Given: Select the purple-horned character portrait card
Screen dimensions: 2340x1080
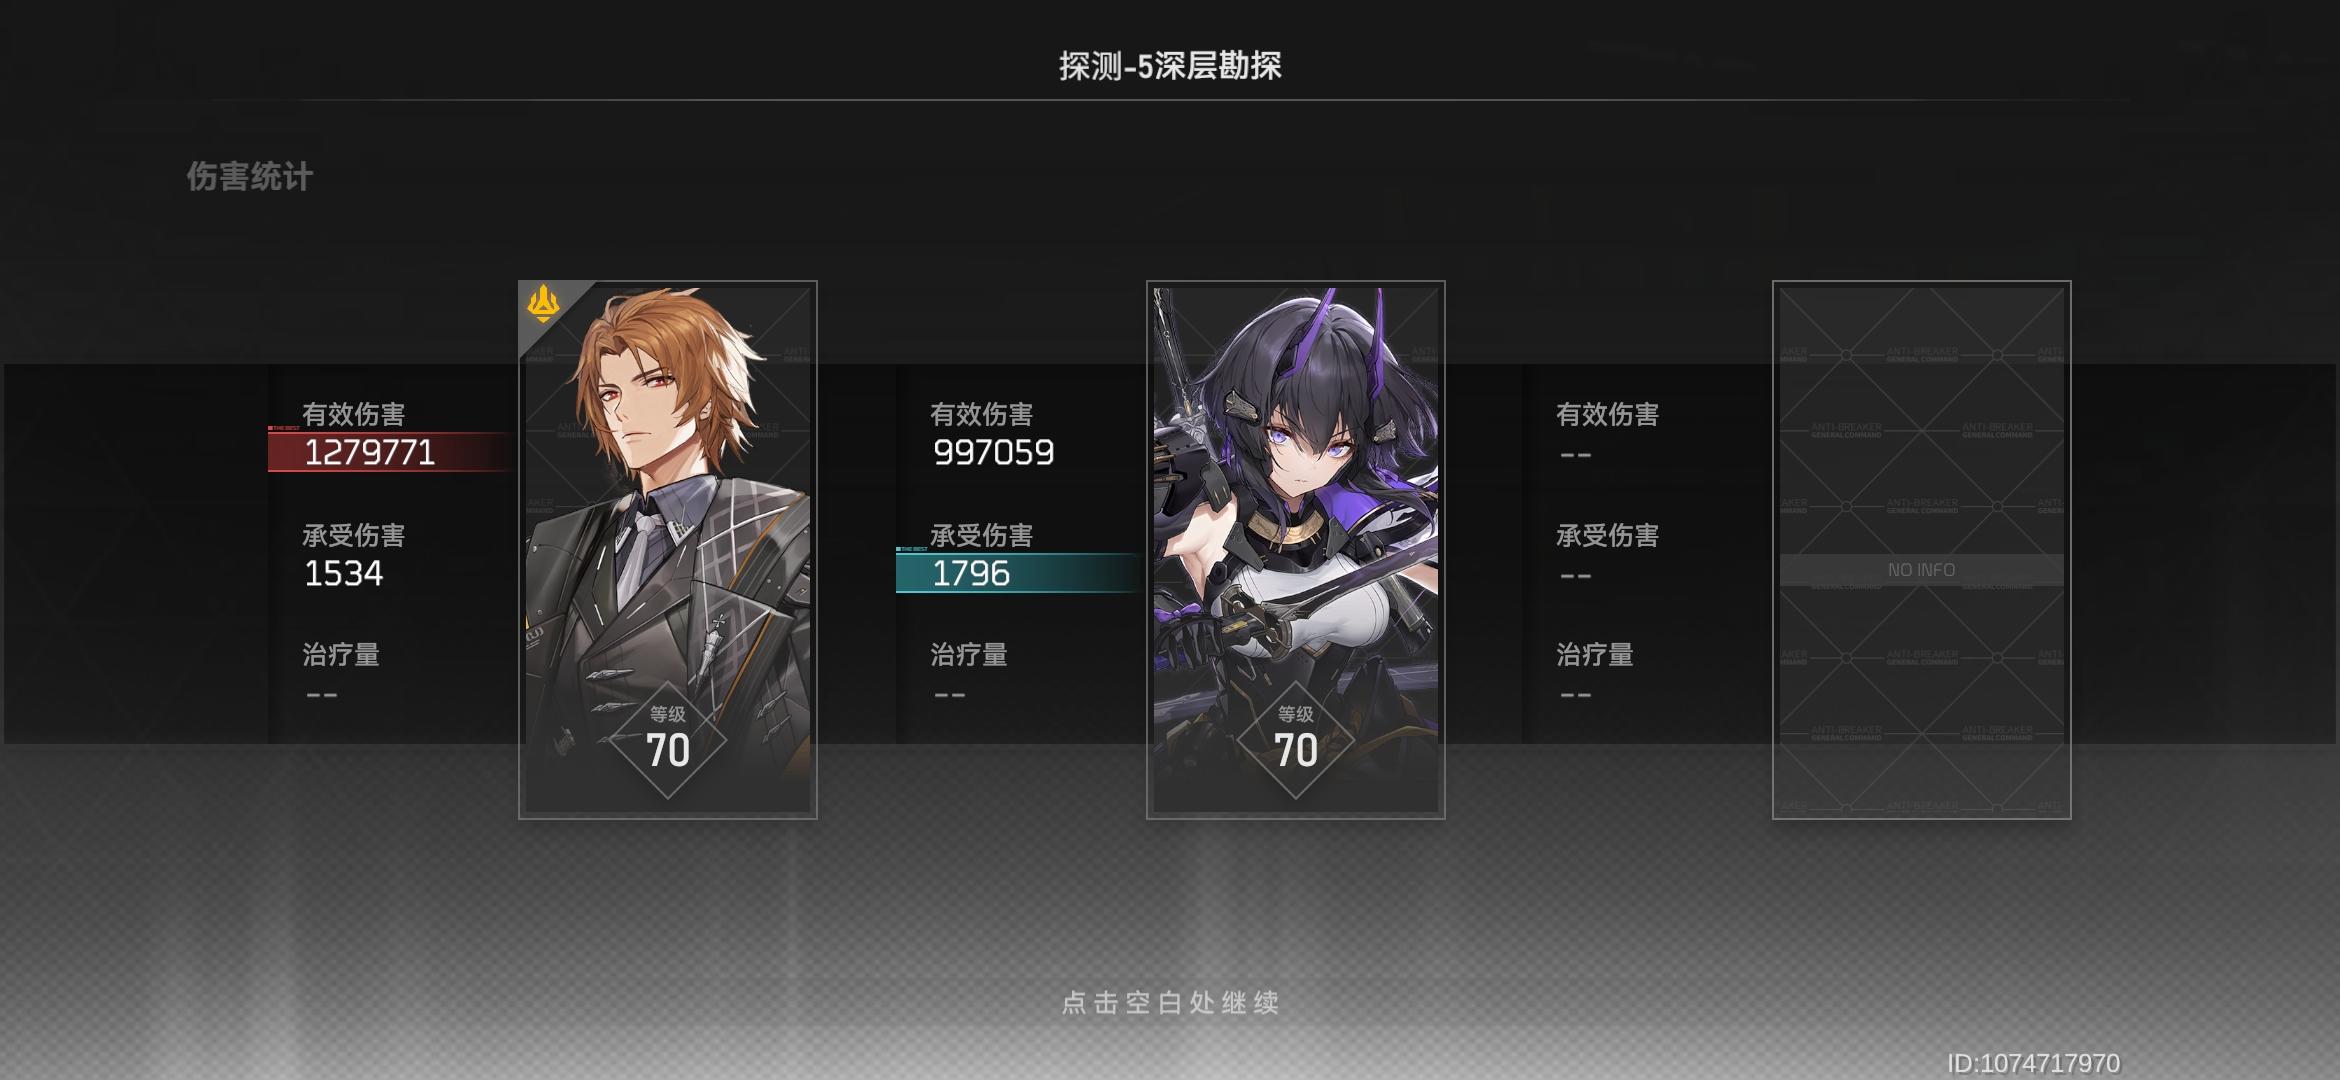Looking at the screenshot, I should point(1296,550).
